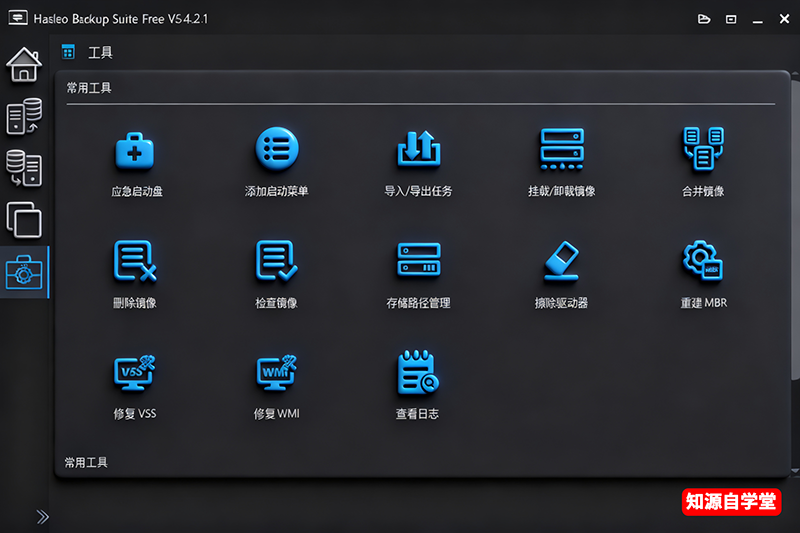Expand the sidebar with double-chevron arrow

pos(43,517)
